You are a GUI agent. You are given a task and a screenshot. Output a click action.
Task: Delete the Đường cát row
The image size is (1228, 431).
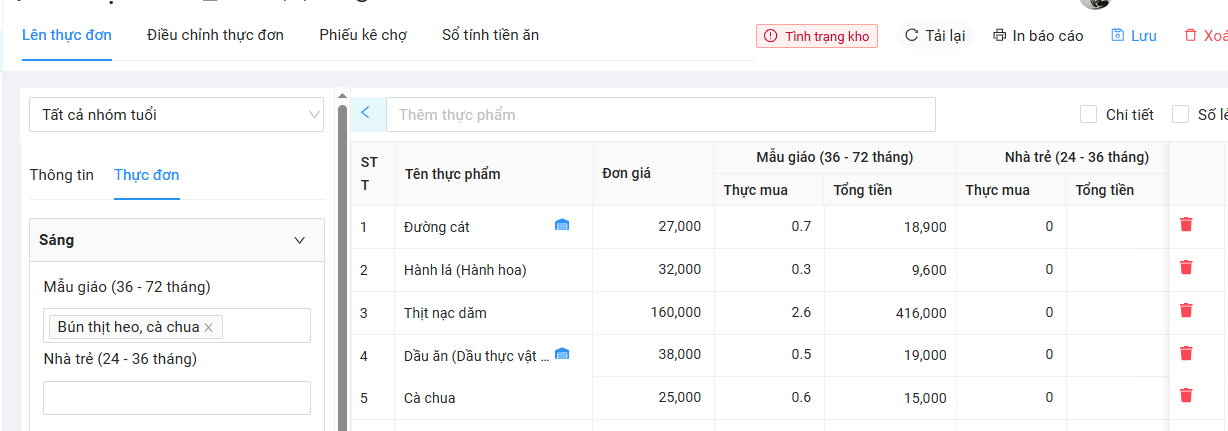(x=1186, y=225)
